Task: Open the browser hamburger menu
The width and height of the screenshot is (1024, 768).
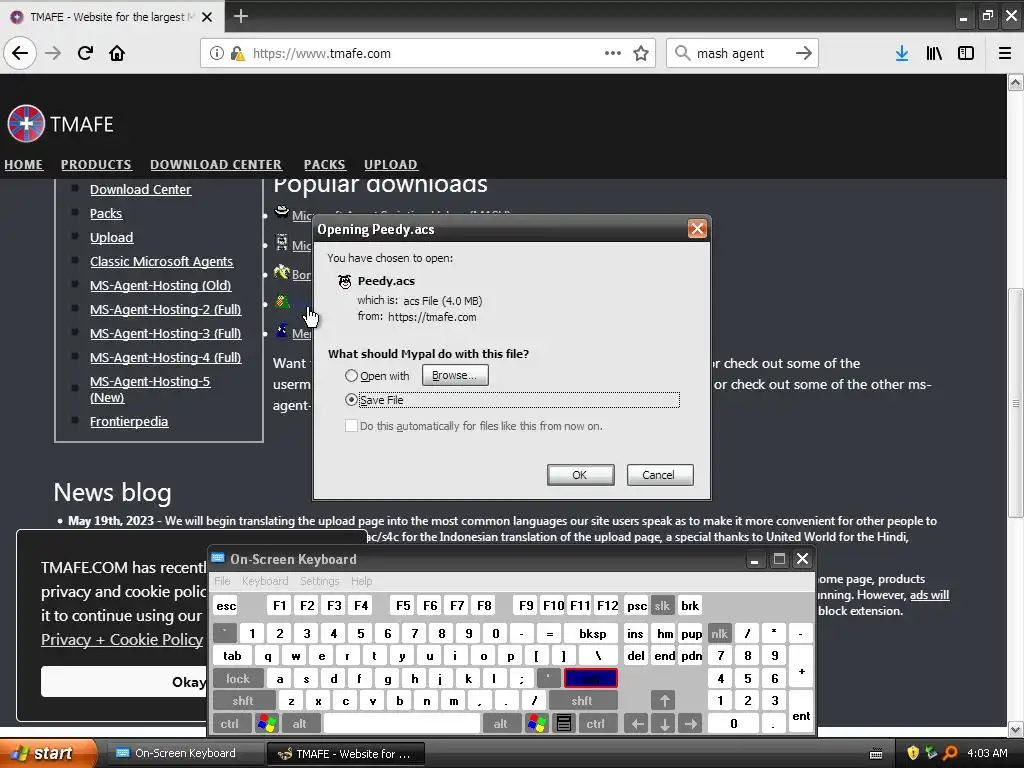Action: pos(1005,53)
